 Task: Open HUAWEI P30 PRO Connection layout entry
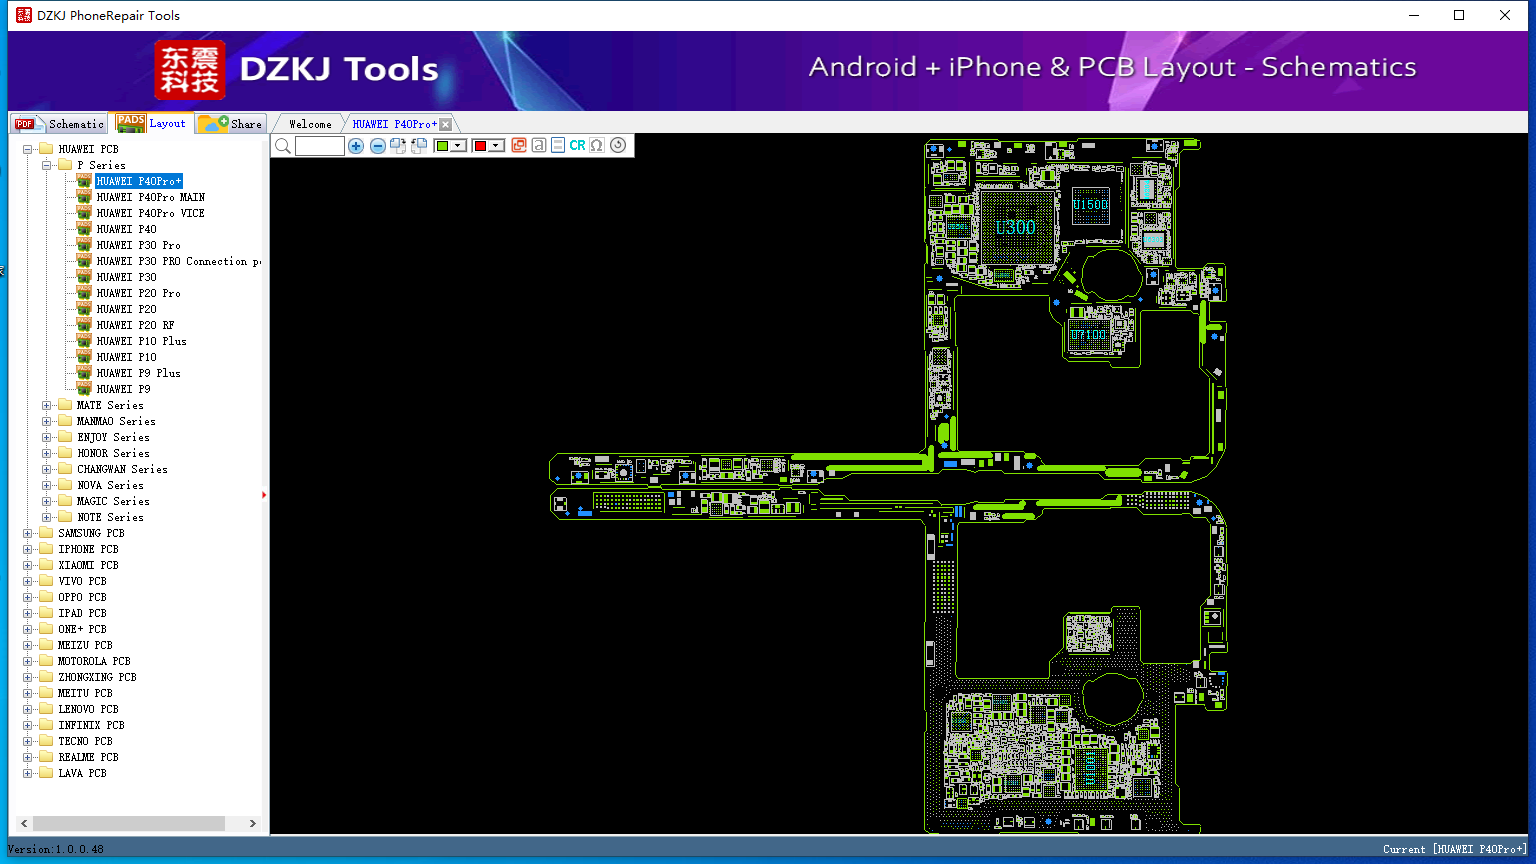click(x=179, y=261)
